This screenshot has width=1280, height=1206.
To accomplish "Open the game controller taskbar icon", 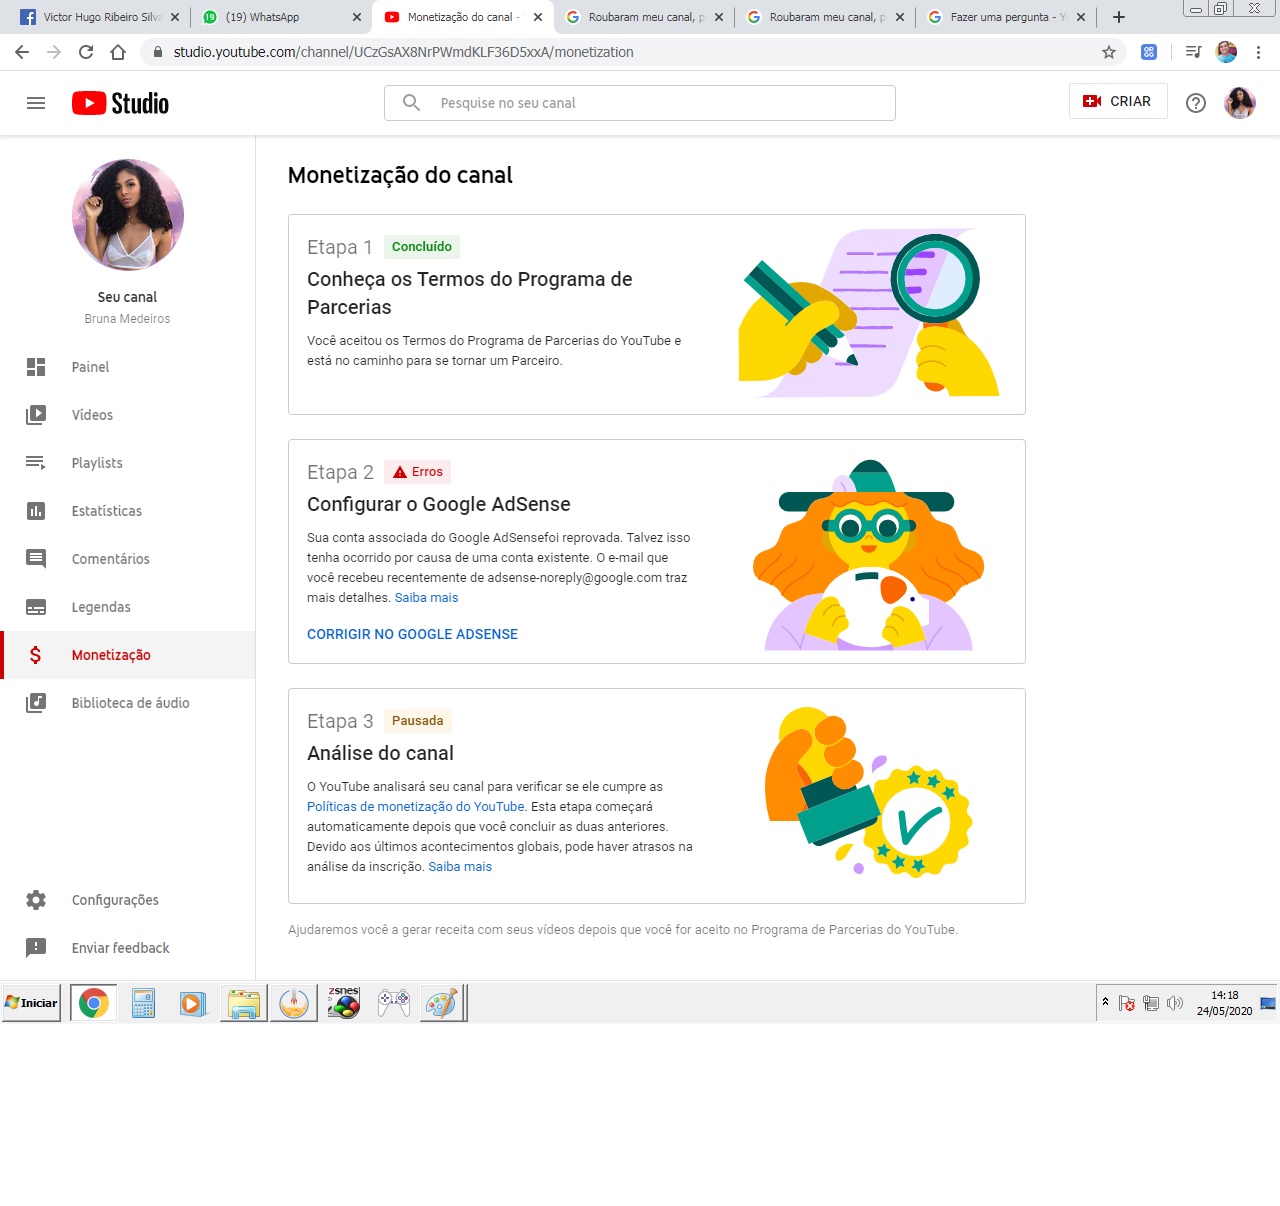I will [393, 1003].
